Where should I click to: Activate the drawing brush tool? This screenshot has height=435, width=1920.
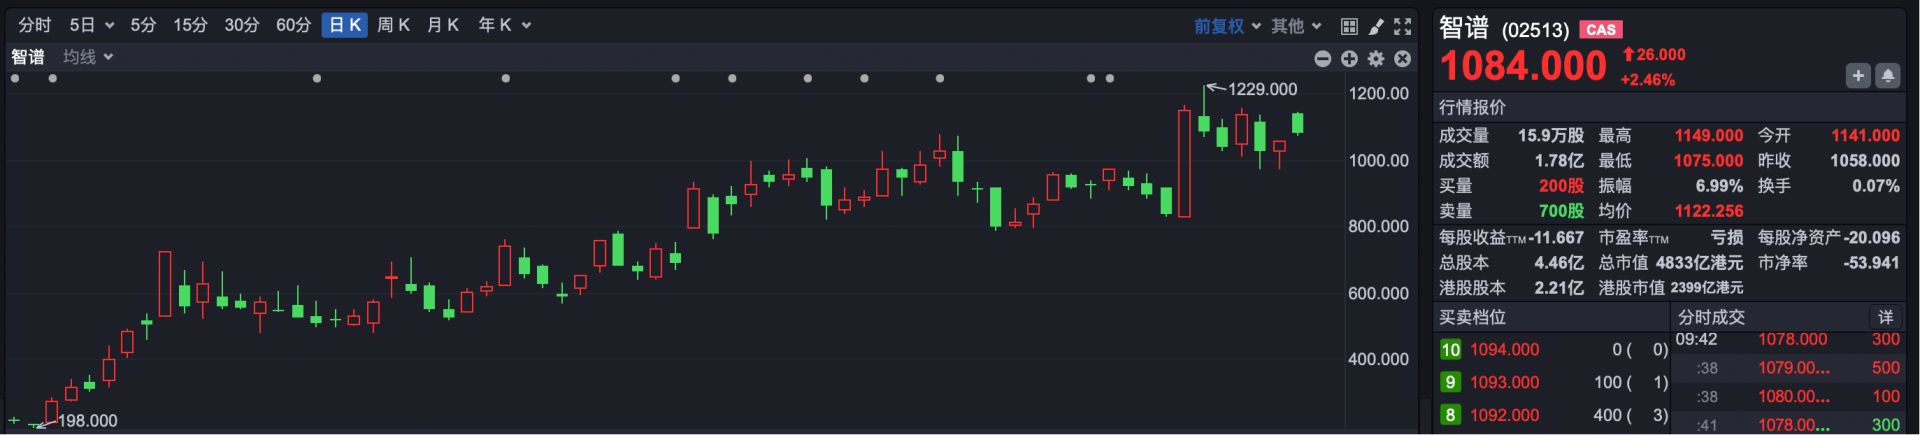click(x=1376, y=26)
